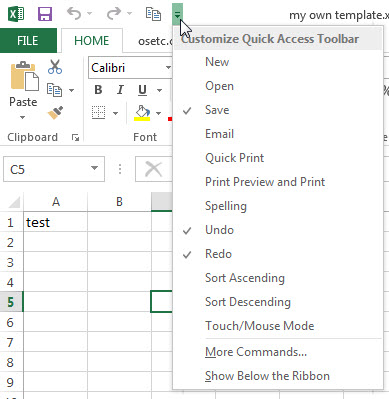This screenshot has height=399, width=389.
Task: Click the Select All corner triangle
Action: click(14, 202)
